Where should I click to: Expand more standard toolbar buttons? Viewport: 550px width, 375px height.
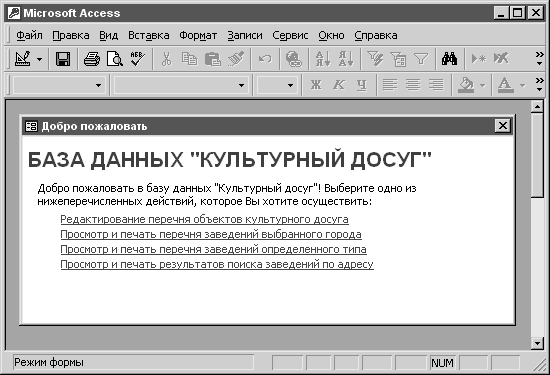point(539,59)
